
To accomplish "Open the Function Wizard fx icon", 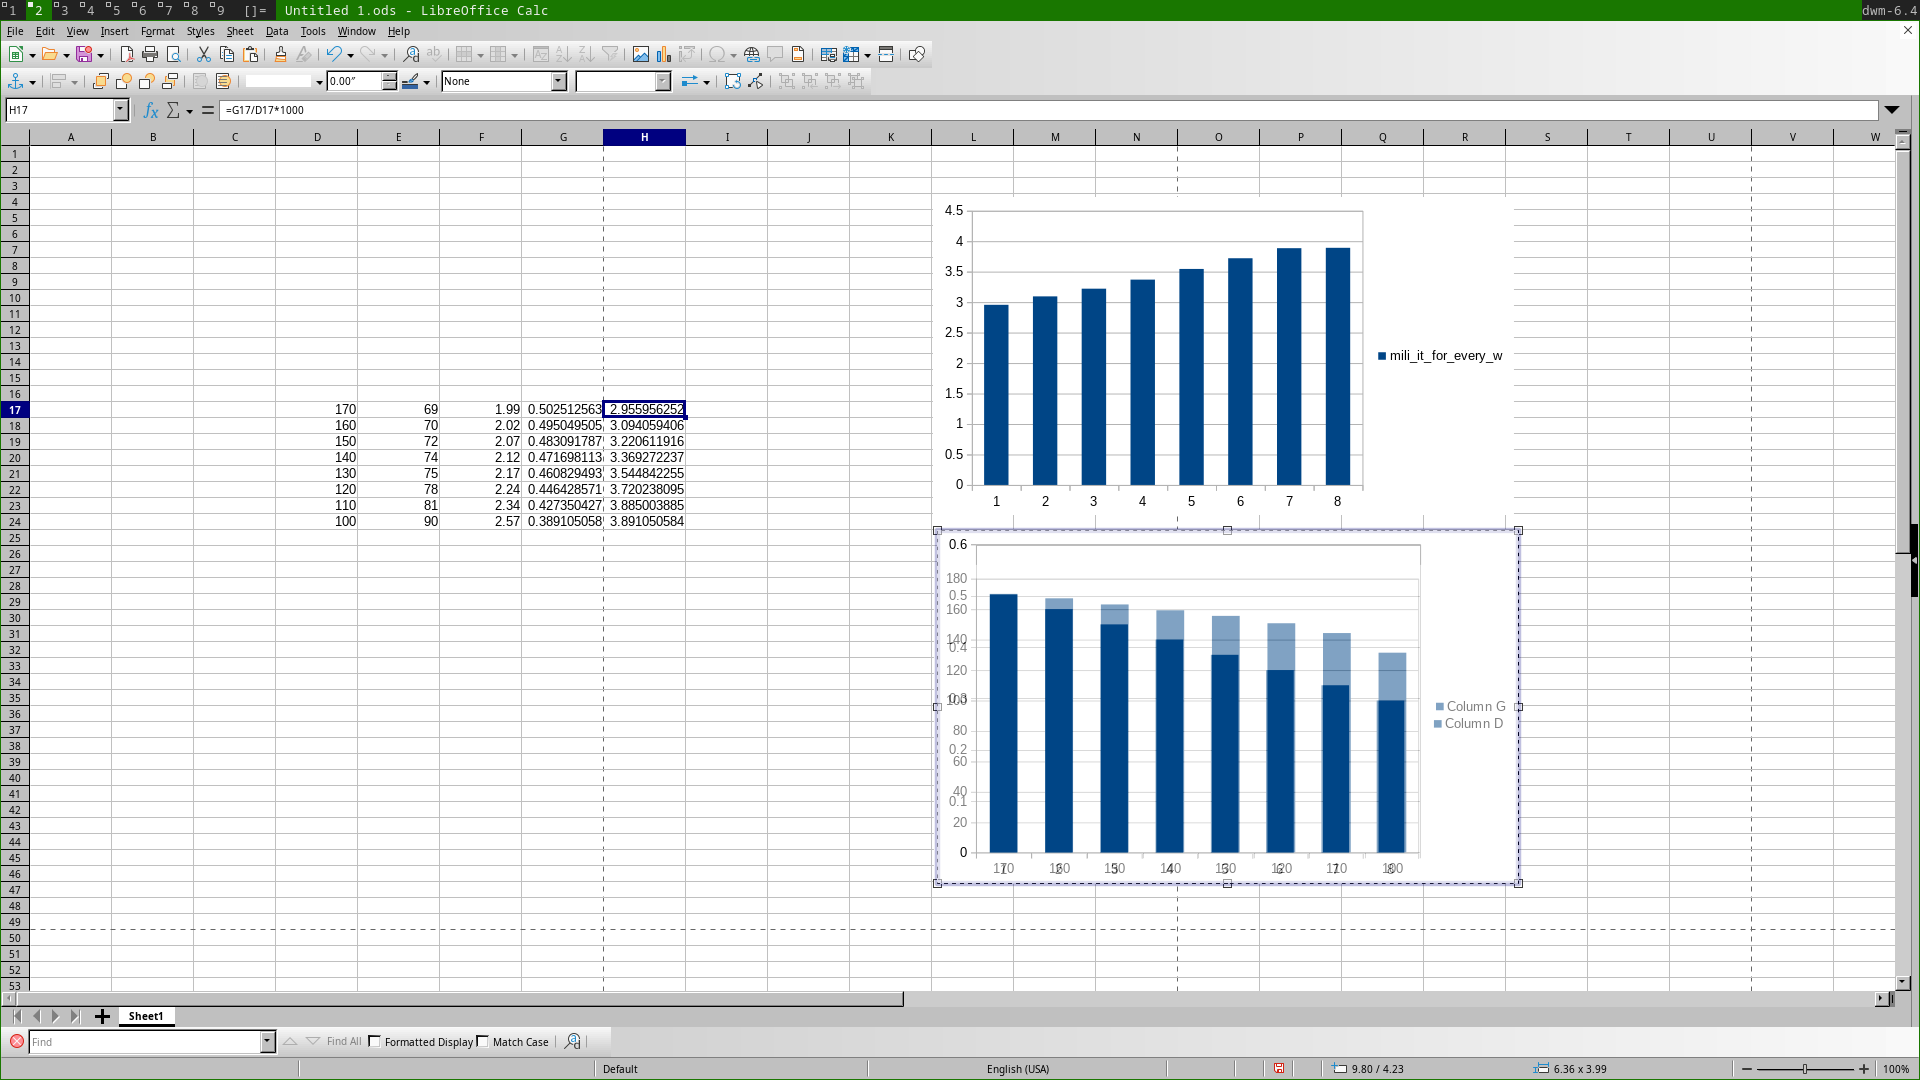I will tap(151, 110).
